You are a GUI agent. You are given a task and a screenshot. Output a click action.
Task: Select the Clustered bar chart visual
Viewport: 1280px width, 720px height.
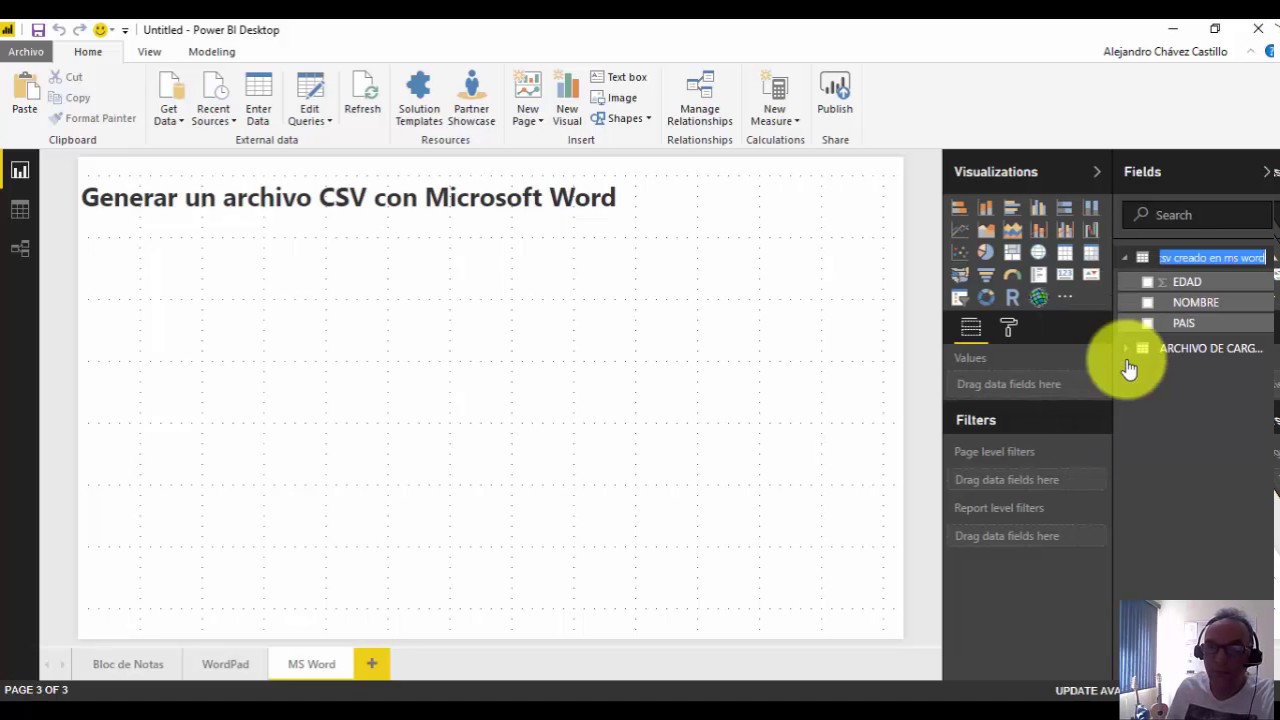click(1012, 208)
